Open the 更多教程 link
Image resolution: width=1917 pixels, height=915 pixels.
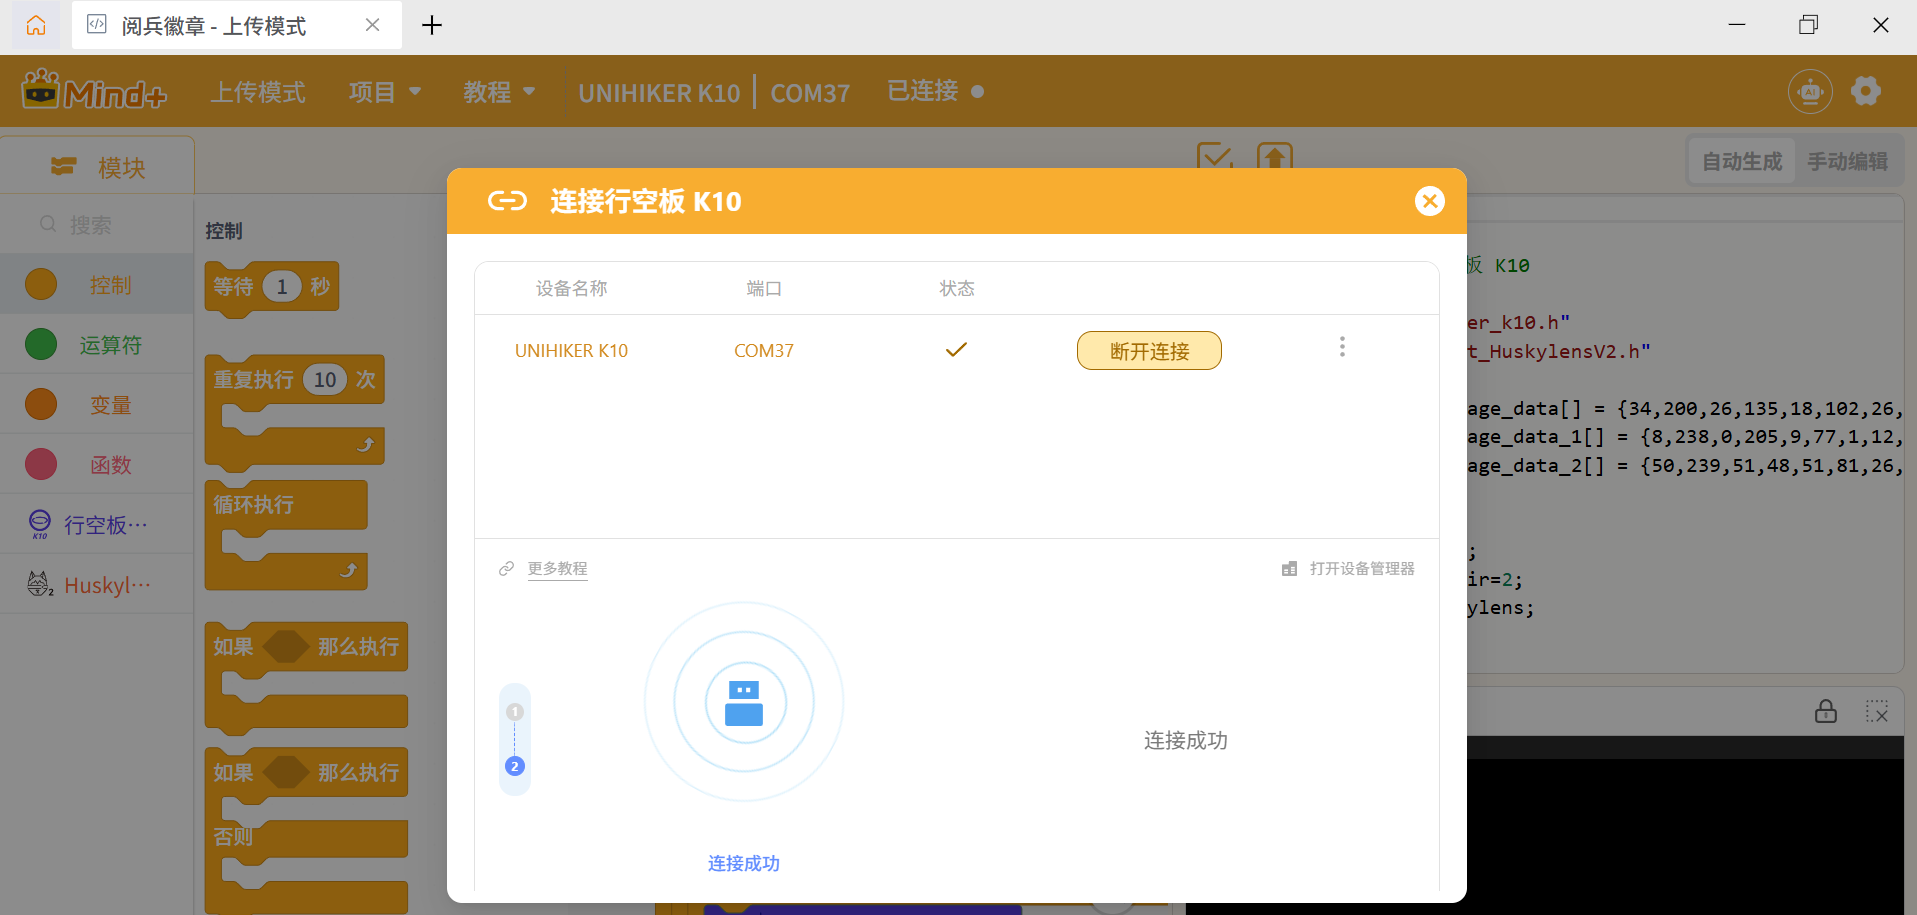557,569
